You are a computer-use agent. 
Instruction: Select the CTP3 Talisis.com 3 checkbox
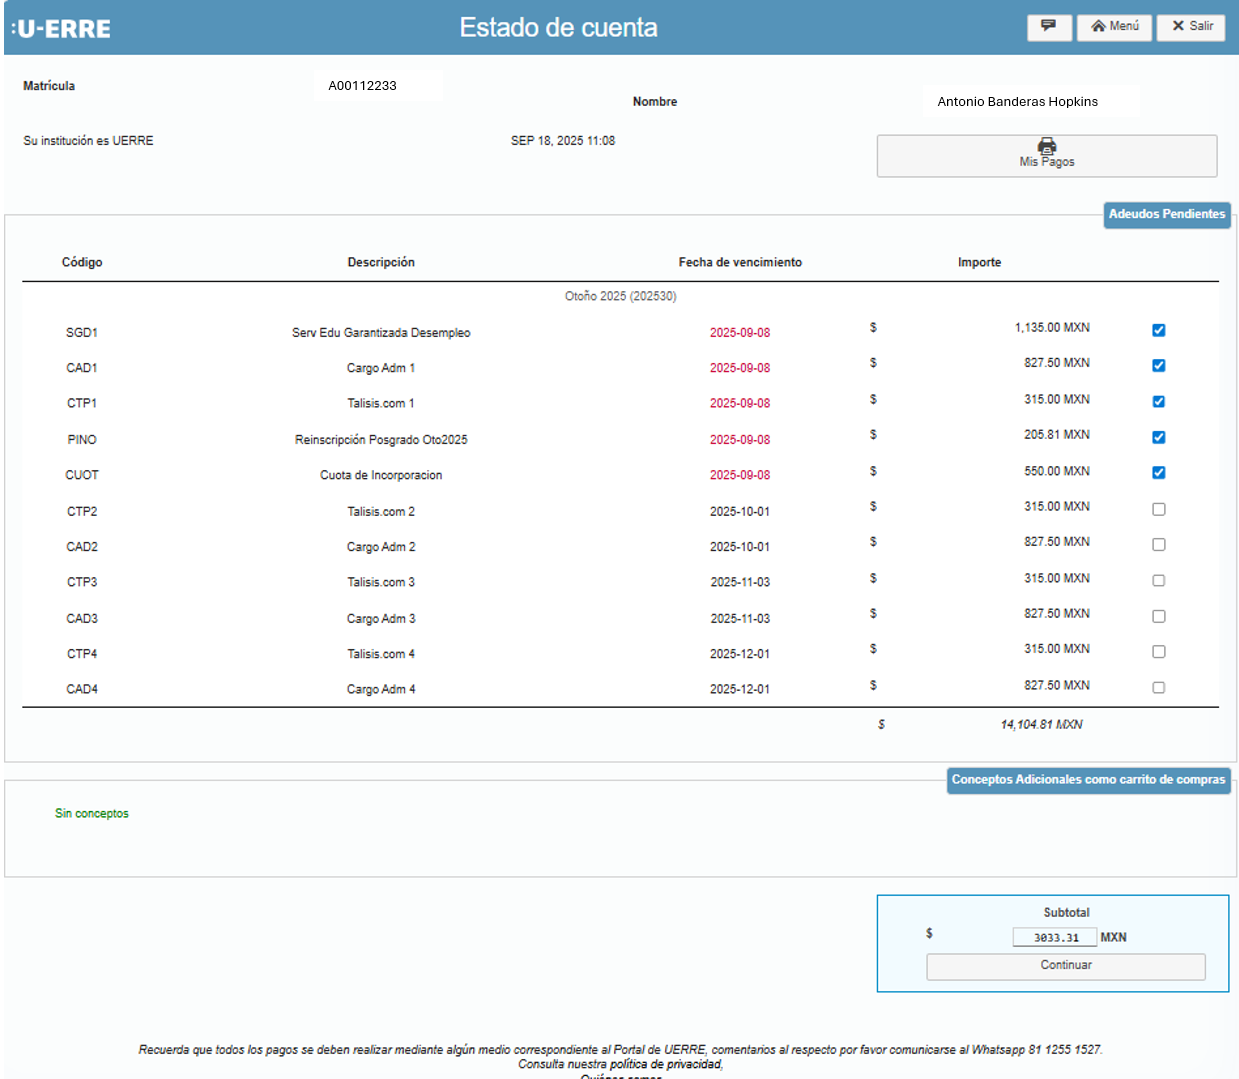click(1158, 581)
